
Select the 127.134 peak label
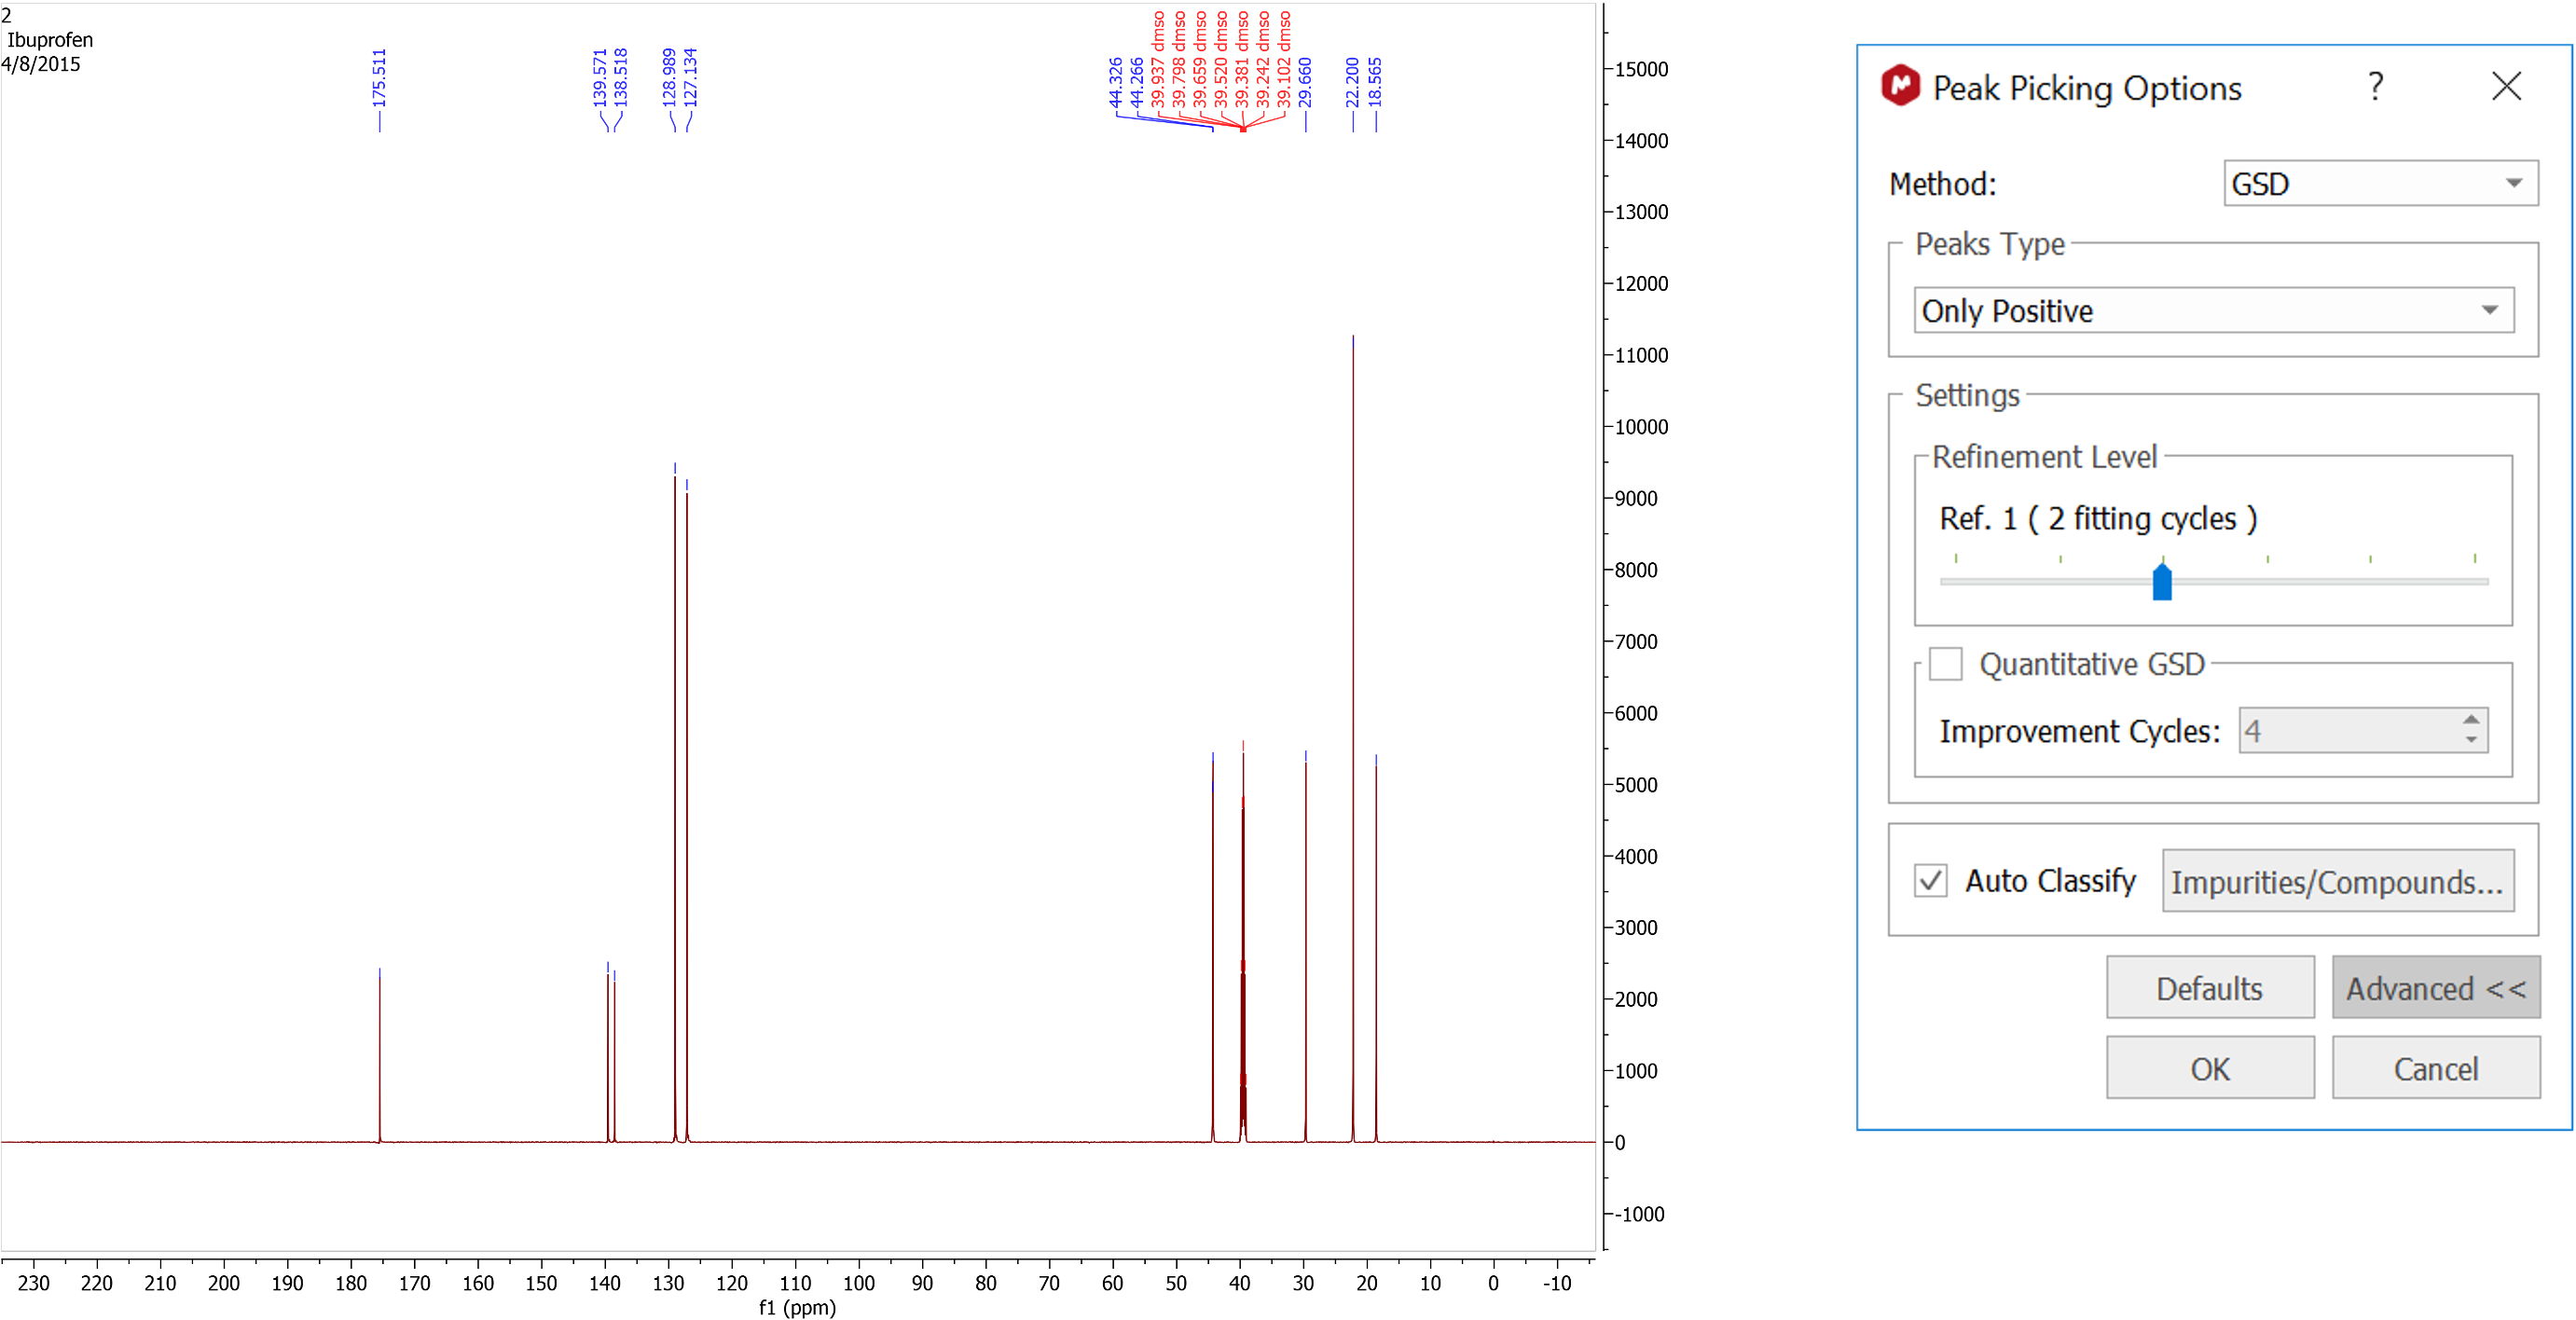(x=691, y=78)
